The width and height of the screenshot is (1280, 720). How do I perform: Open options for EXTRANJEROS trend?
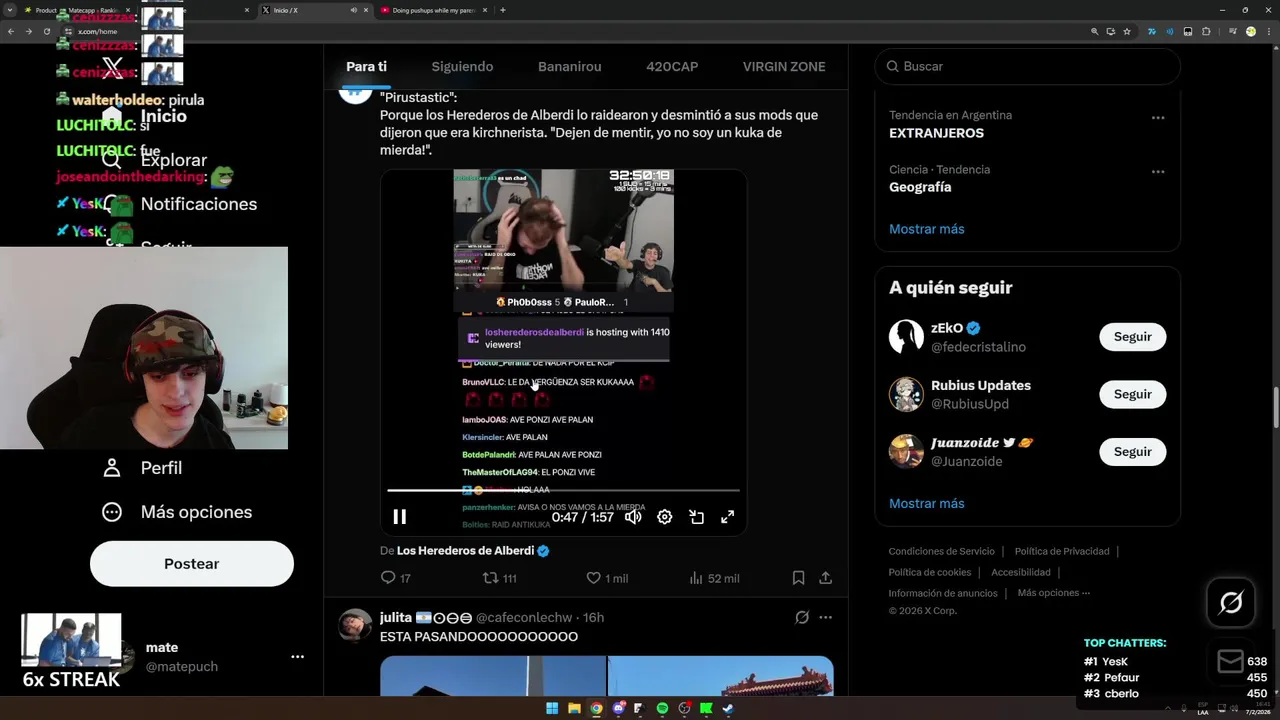point(1158,118)
